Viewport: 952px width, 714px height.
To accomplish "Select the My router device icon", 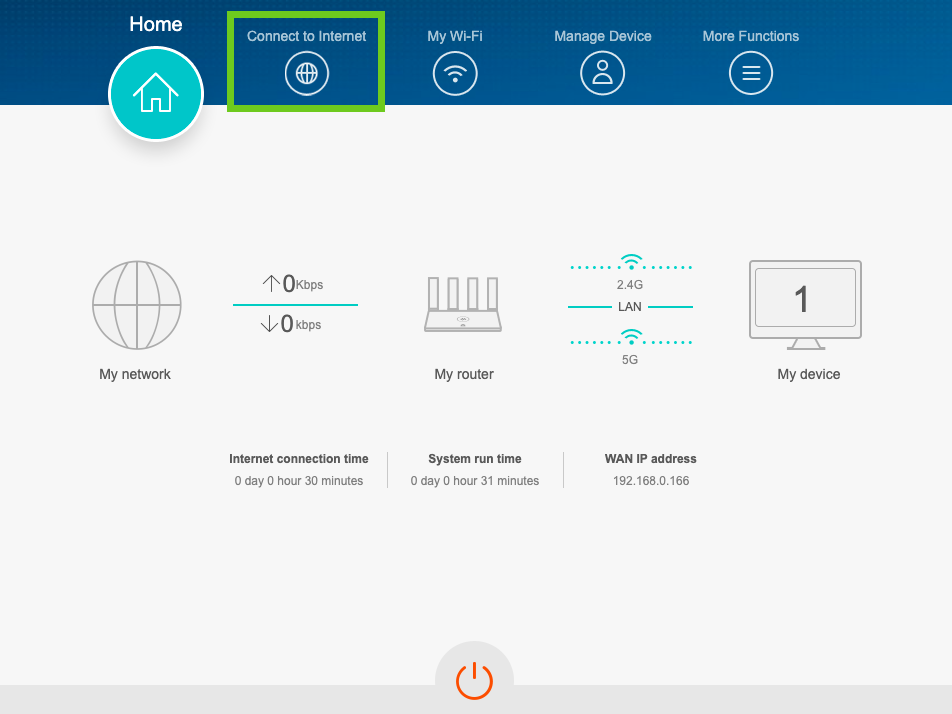I will click(464, 305).
